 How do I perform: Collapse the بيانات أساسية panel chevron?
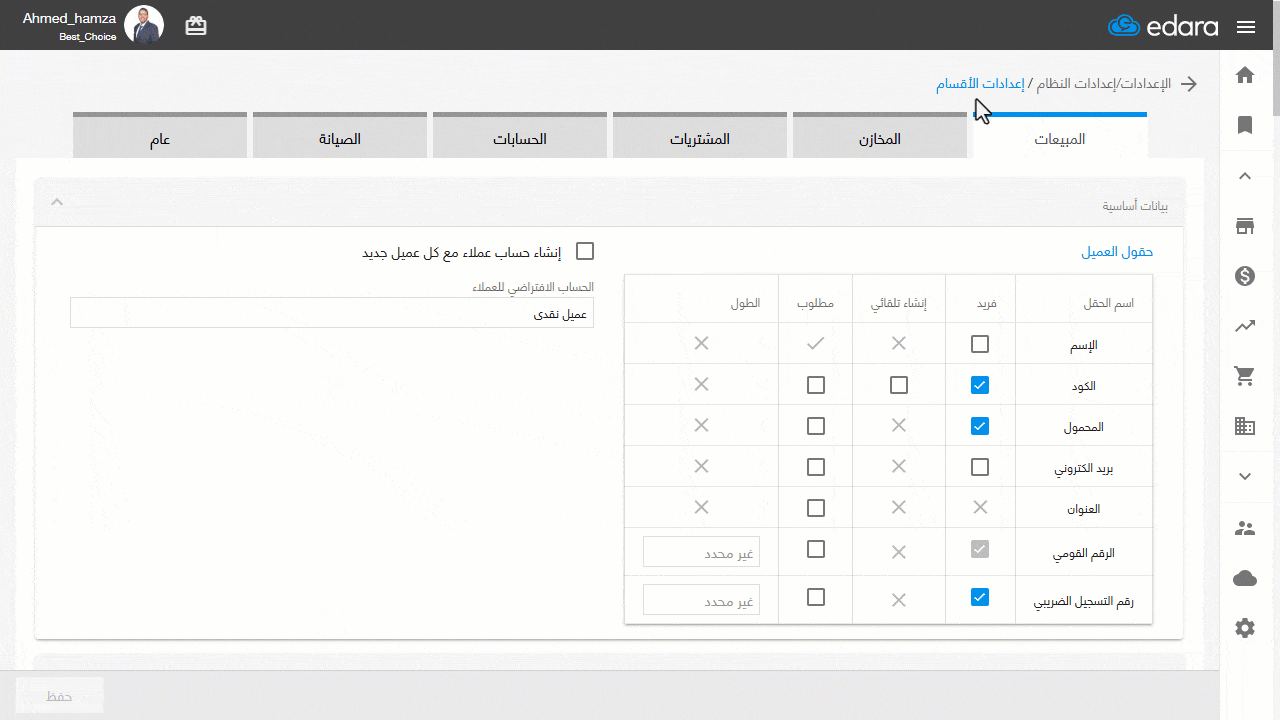click(x=57, y=203)
